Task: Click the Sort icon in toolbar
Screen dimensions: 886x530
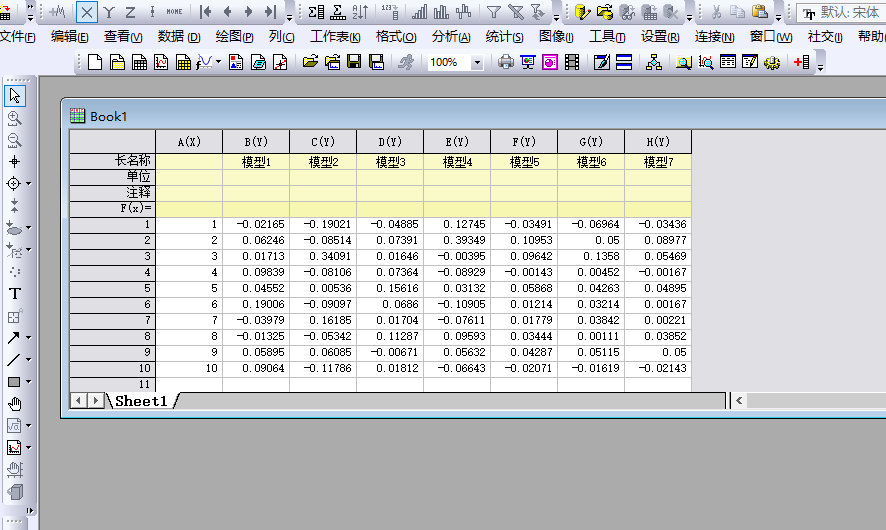Action: tap(360, 12)
